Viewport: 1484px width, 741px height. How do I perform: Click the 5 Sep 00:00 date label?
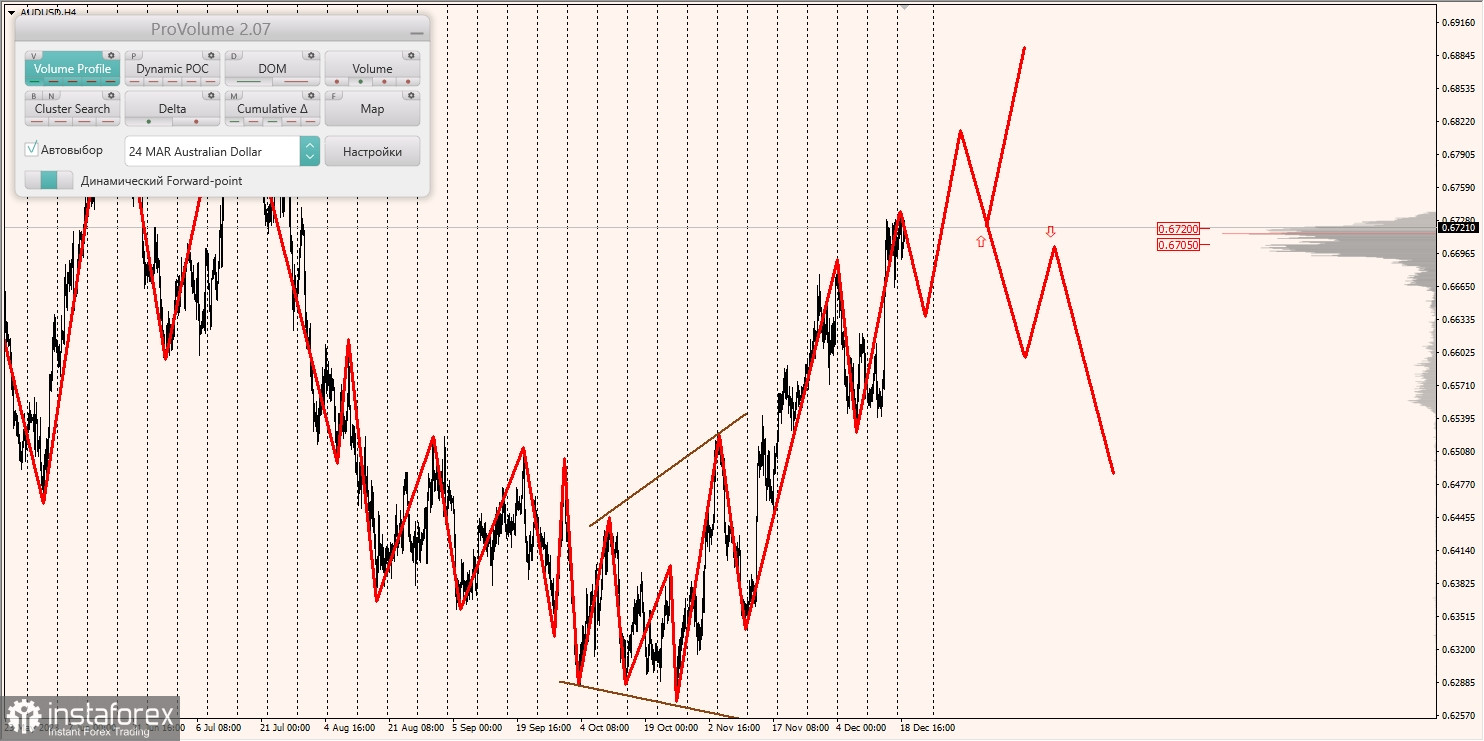[x=477, y=728]
